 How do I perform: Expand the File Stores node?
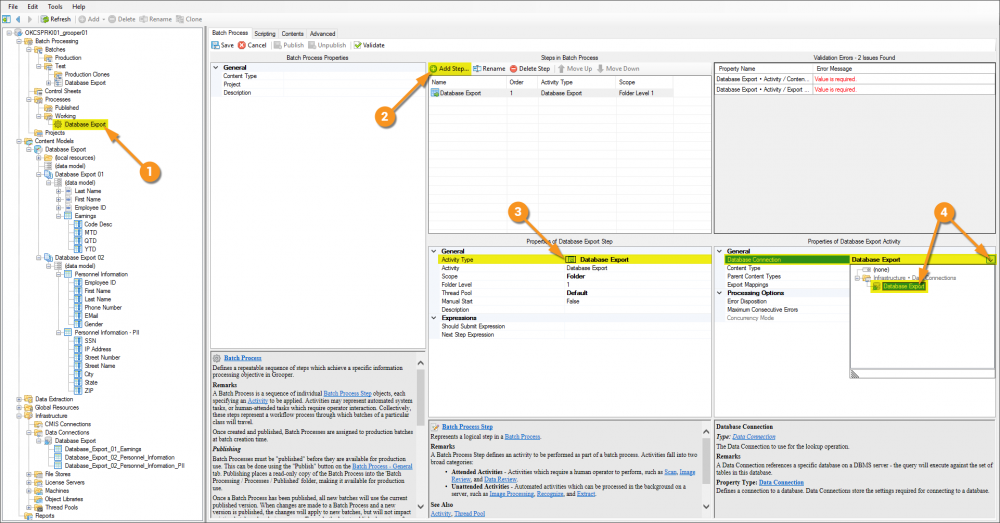29,474
